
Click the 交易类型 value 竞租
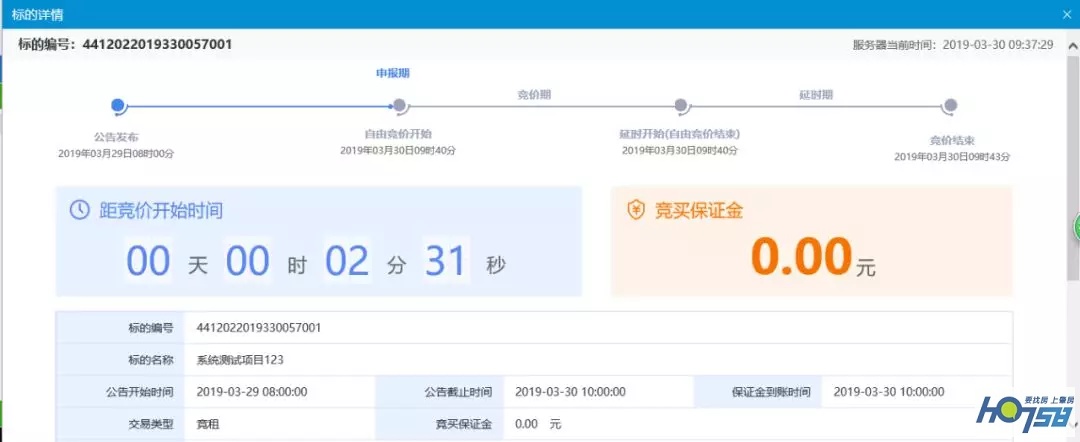click(x=208, y=424)
